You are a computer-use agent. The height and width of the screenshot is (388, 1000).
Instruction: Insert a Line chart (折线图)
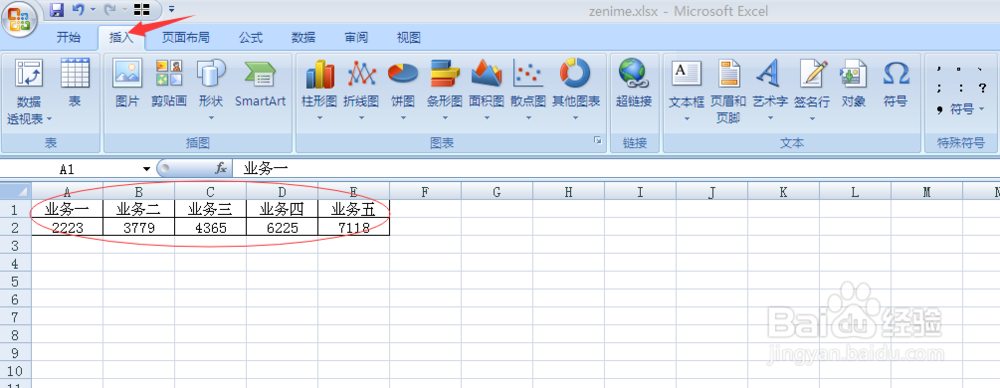[x=361, y=89]
